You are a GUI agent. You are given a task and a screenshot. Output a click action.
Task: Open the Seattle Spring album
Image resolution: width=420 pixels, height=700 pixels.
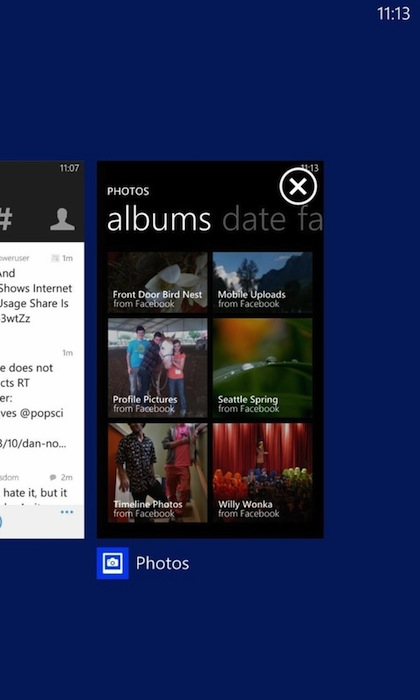coord(262,368)
